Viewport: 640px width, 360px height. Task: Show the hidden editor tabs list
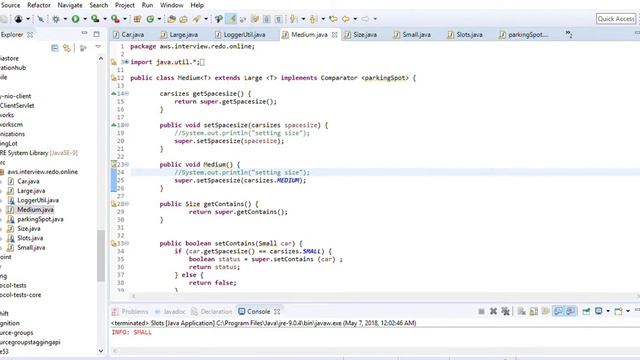569,35
